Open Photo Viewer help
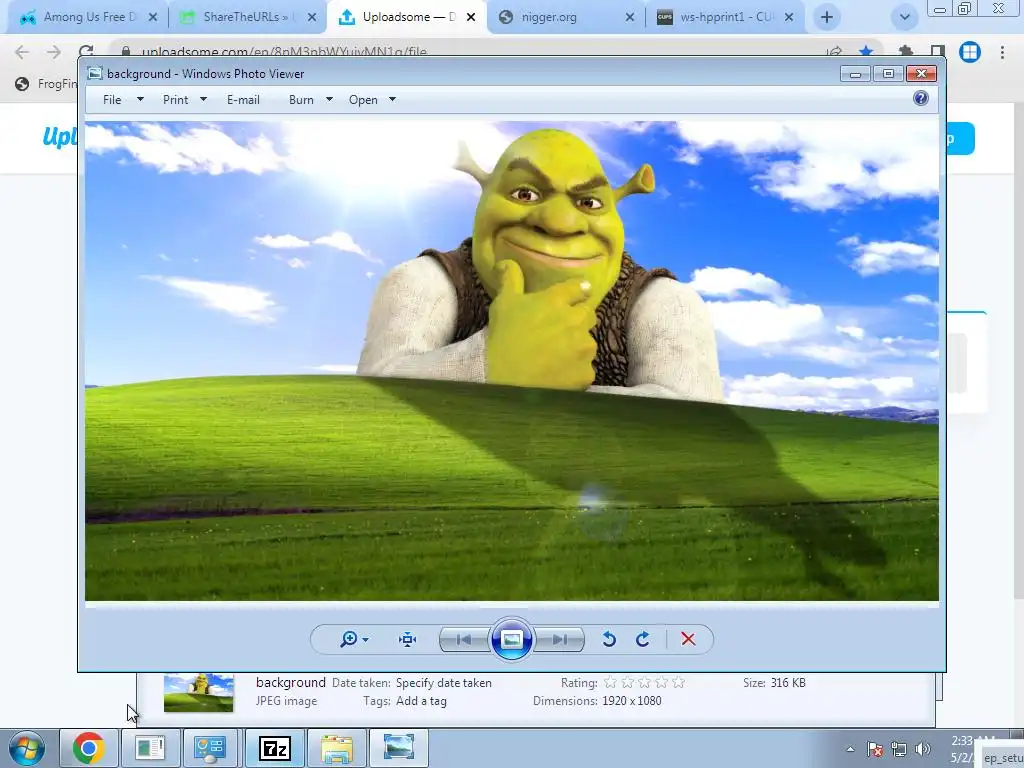The height and width of the screenshot is (768, 1024). pyautogui.click(x=921, y=99)
